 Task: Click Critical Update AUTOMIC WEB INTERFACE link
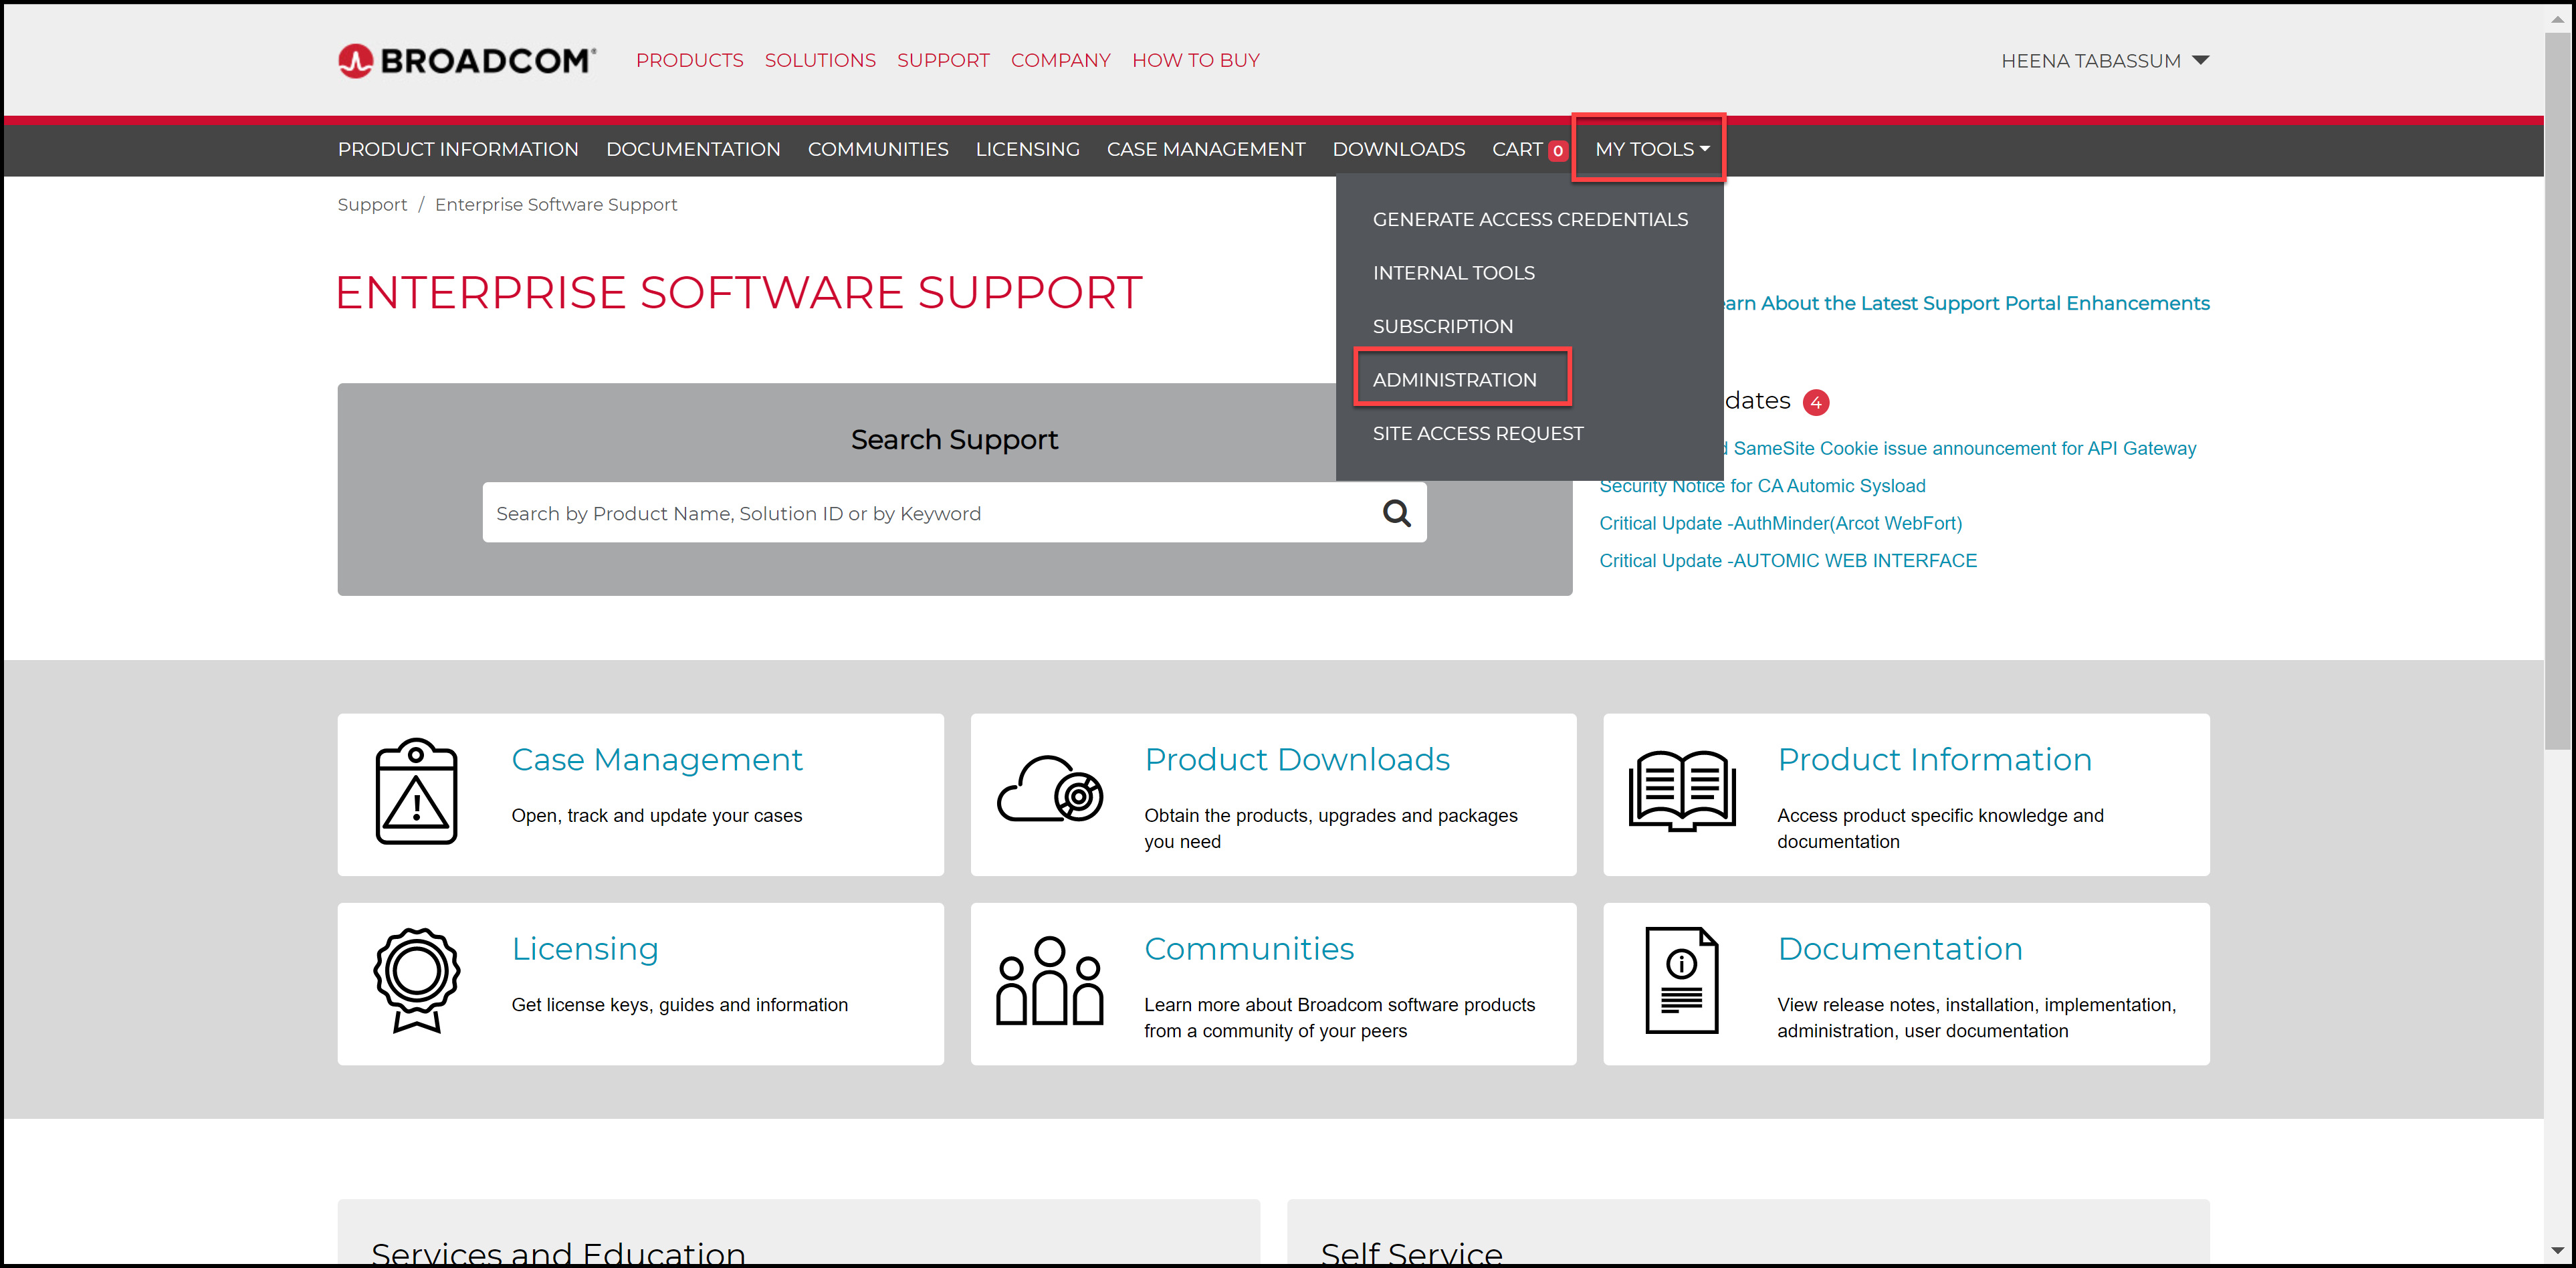(x=1788, y=561)
